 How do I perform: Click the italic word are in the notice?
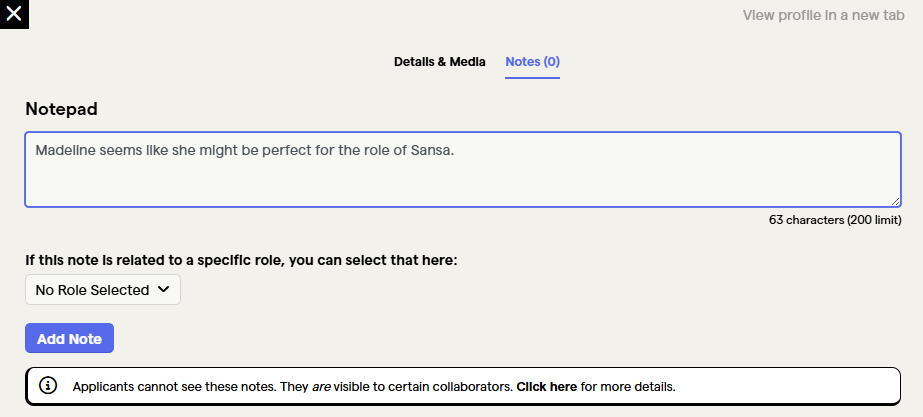pos(321,387)
